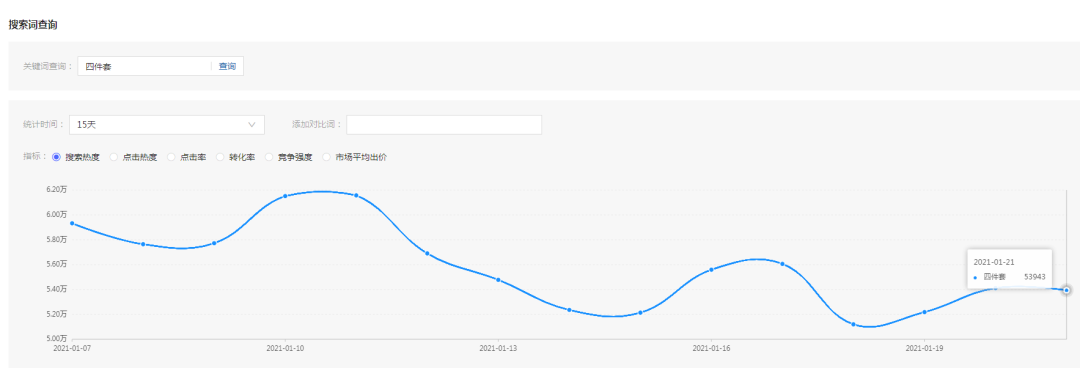Select the 搜索热度 radio button
Viewport: 1080px width, 368px height.
coord(56,157)
